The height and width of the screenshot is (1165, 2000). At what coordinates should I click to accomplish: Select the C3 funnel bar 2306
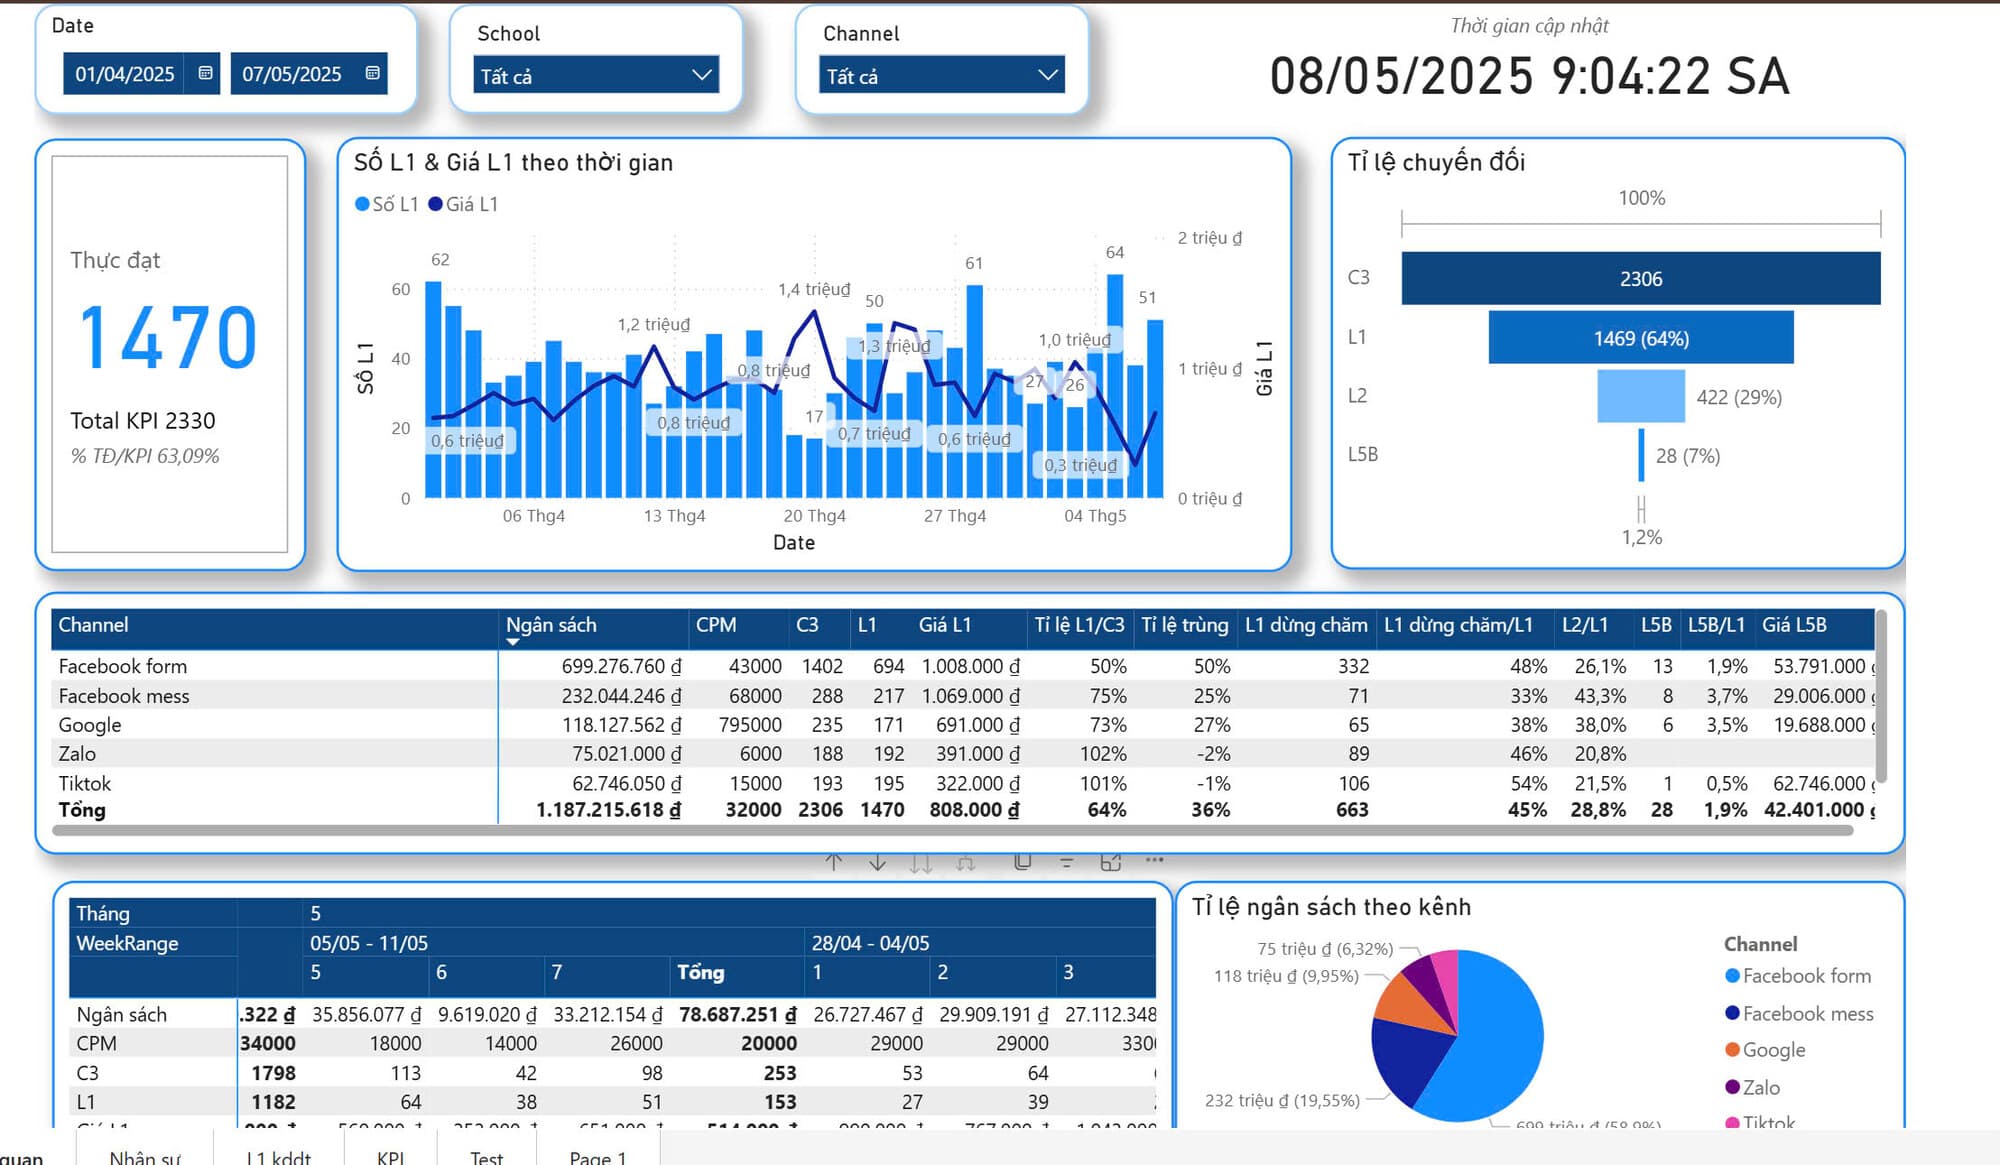[x=1641, y=279]
